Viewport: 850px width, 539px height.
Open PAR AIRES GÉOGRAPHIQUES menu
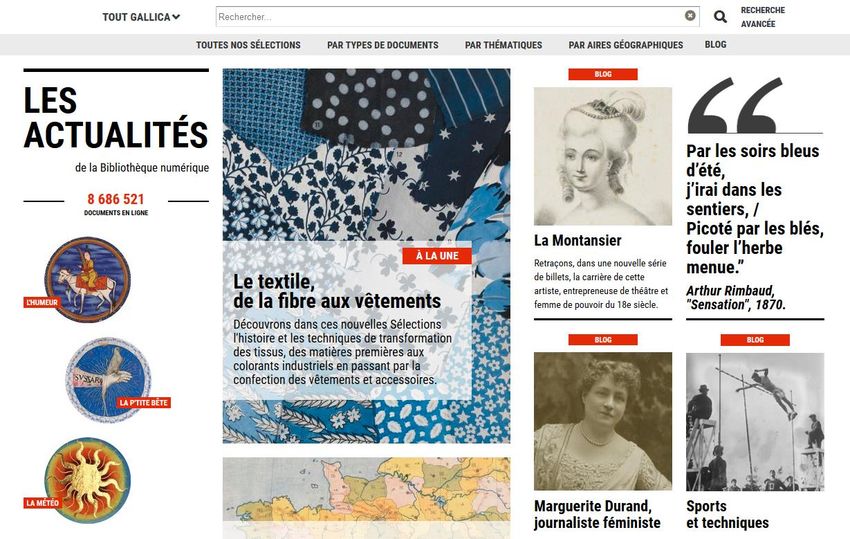(626, 45)
